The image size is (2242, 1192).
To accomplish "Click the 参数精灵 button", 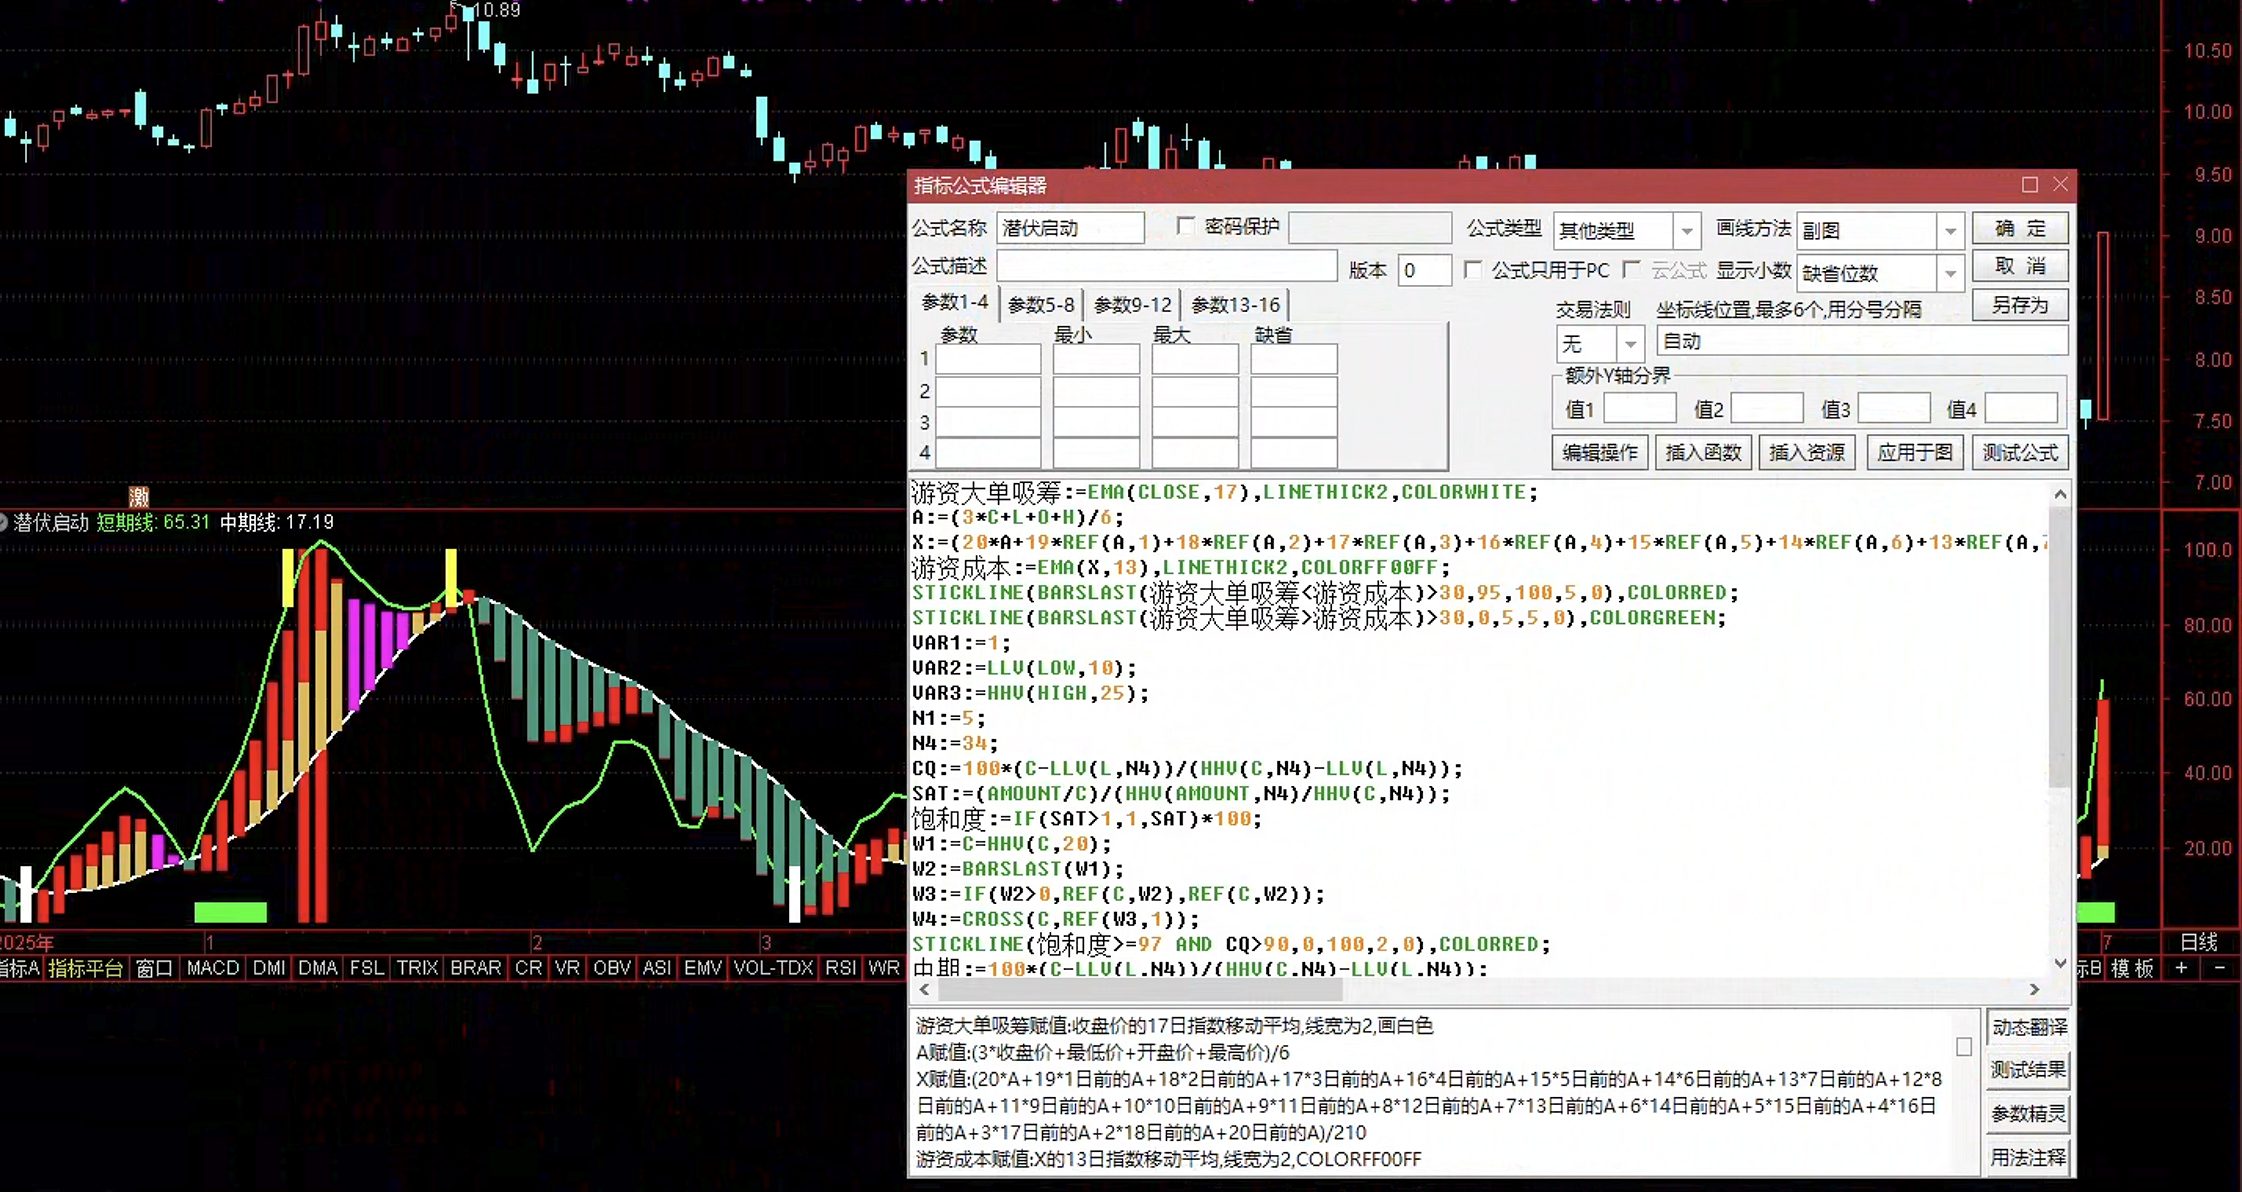I will tap(2029, 1114).
